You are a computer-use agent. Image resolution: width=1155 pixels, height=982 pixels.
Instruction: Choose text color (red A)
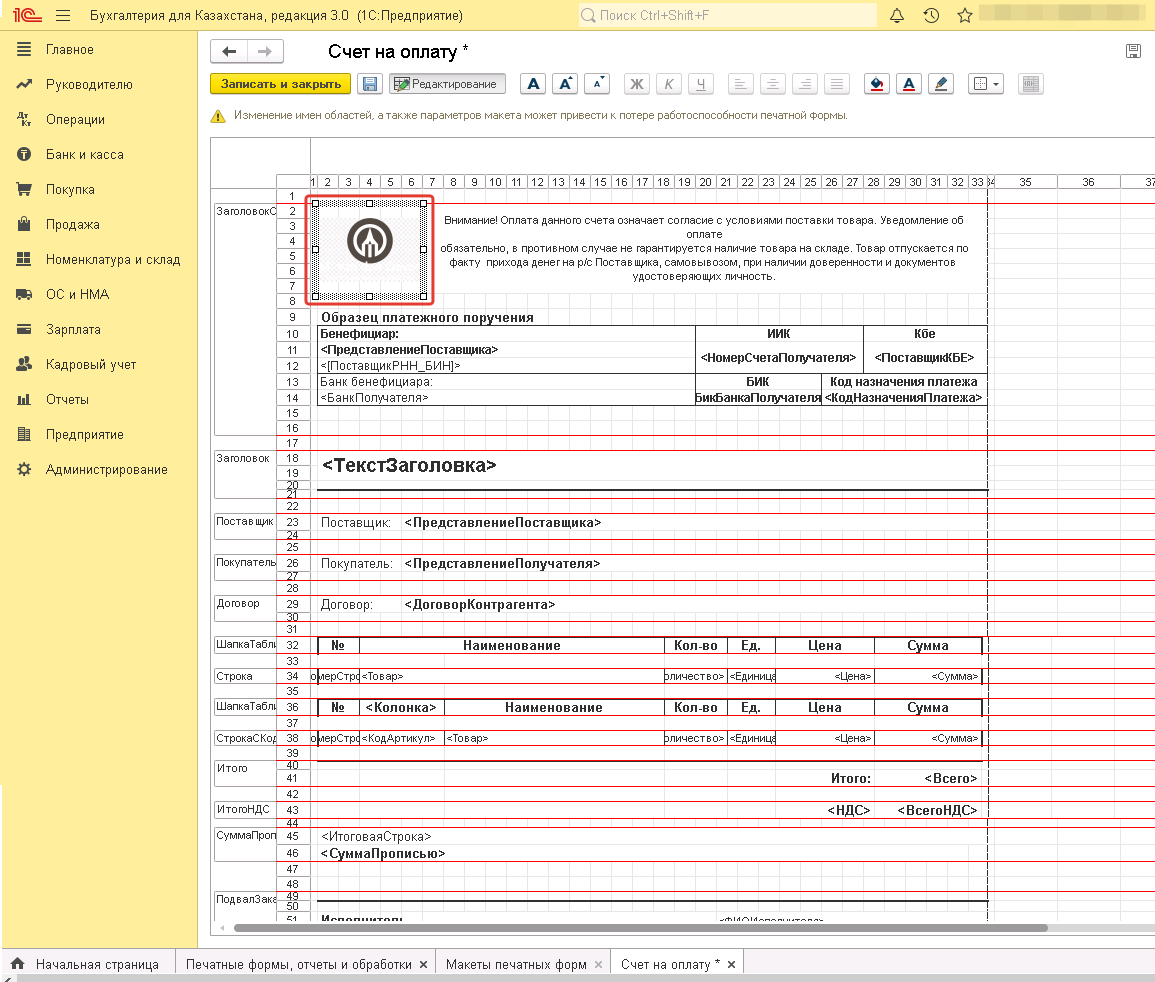pyautogui.click(x=909, y=84)
